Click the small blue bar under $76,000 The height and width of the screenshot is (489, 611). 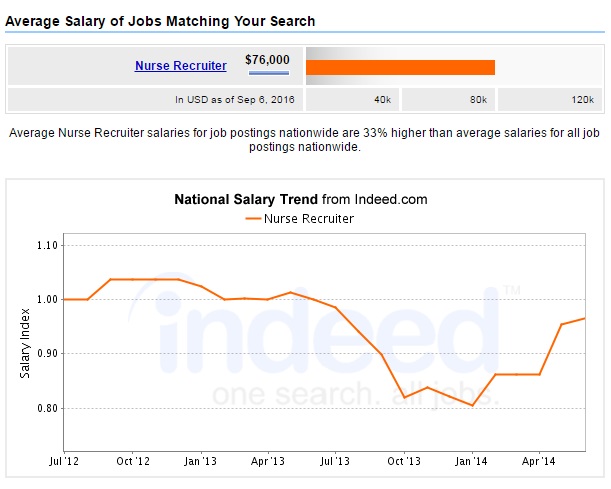268,72
